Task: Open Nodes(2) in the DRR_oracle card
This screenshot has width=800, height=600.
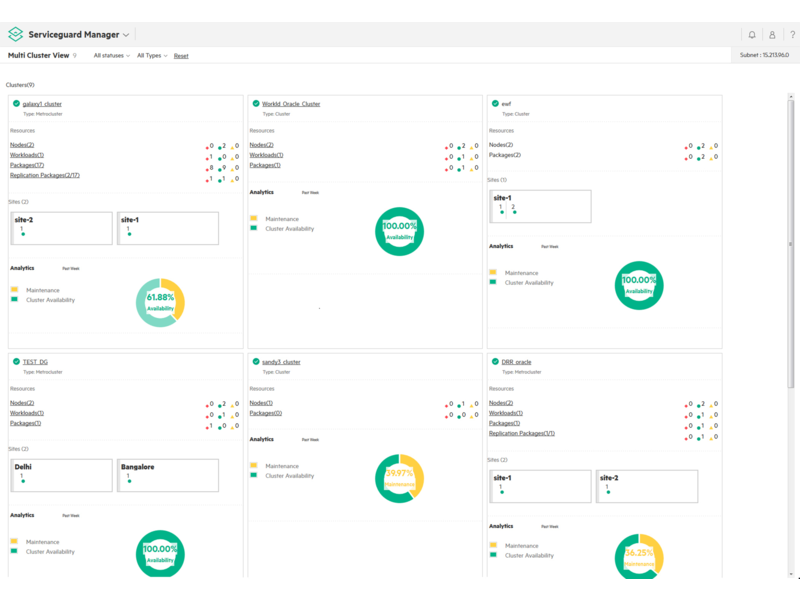Action: pos(501,403)
